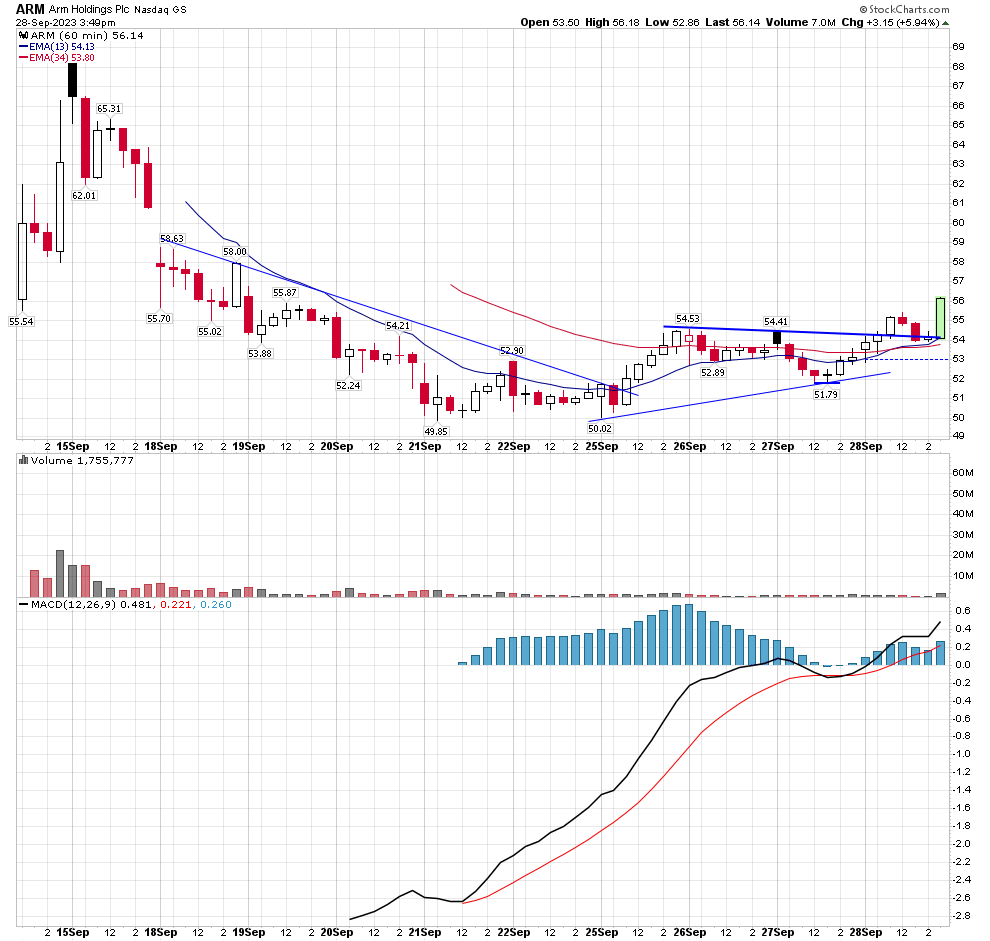Click the 62.01 price annotation
The height and width of the screenshot is (941, 990).
point(84,196)
